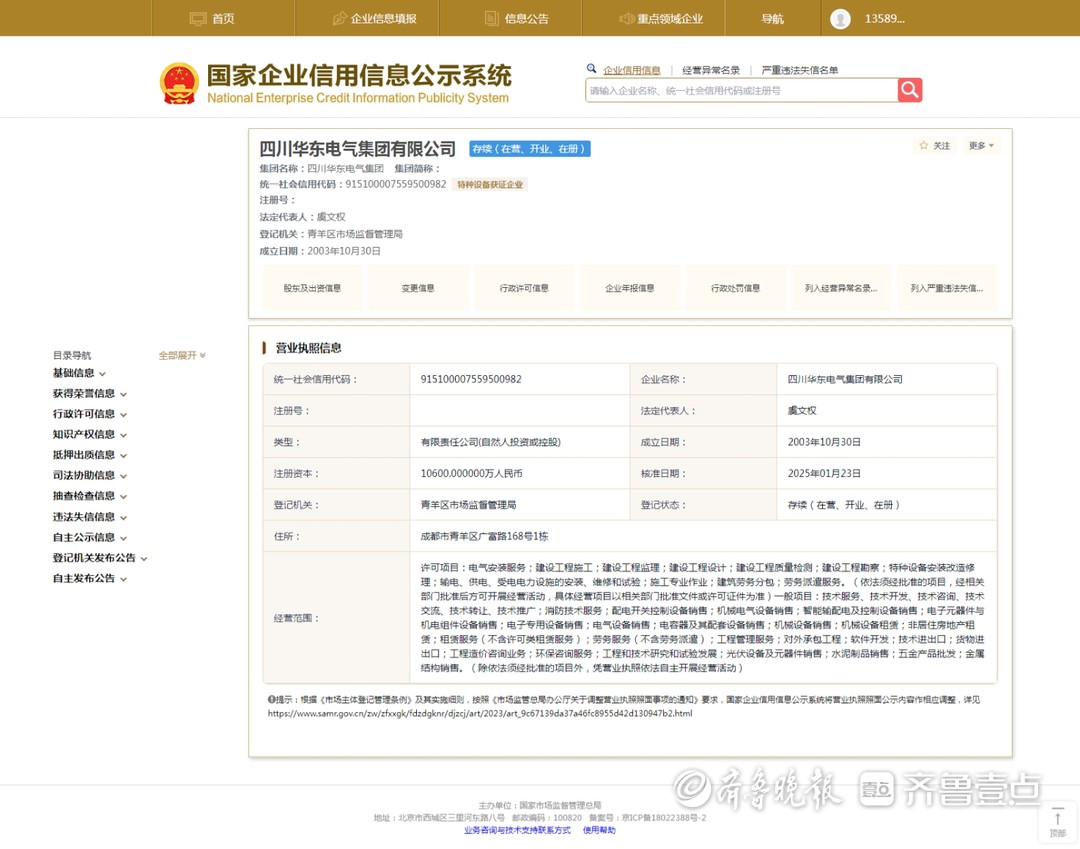Open the 使用帮助 footer link

(x=599, y=830)
